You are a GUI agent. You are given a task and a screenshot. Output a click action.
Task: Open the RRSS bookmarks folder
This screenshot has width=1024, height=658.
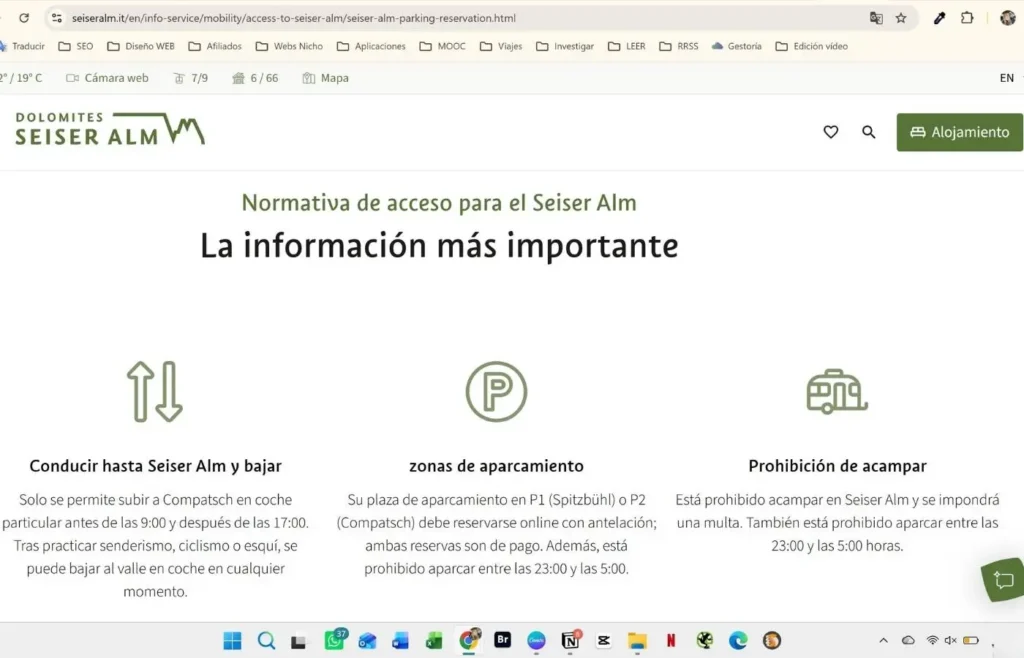point(679,46)
